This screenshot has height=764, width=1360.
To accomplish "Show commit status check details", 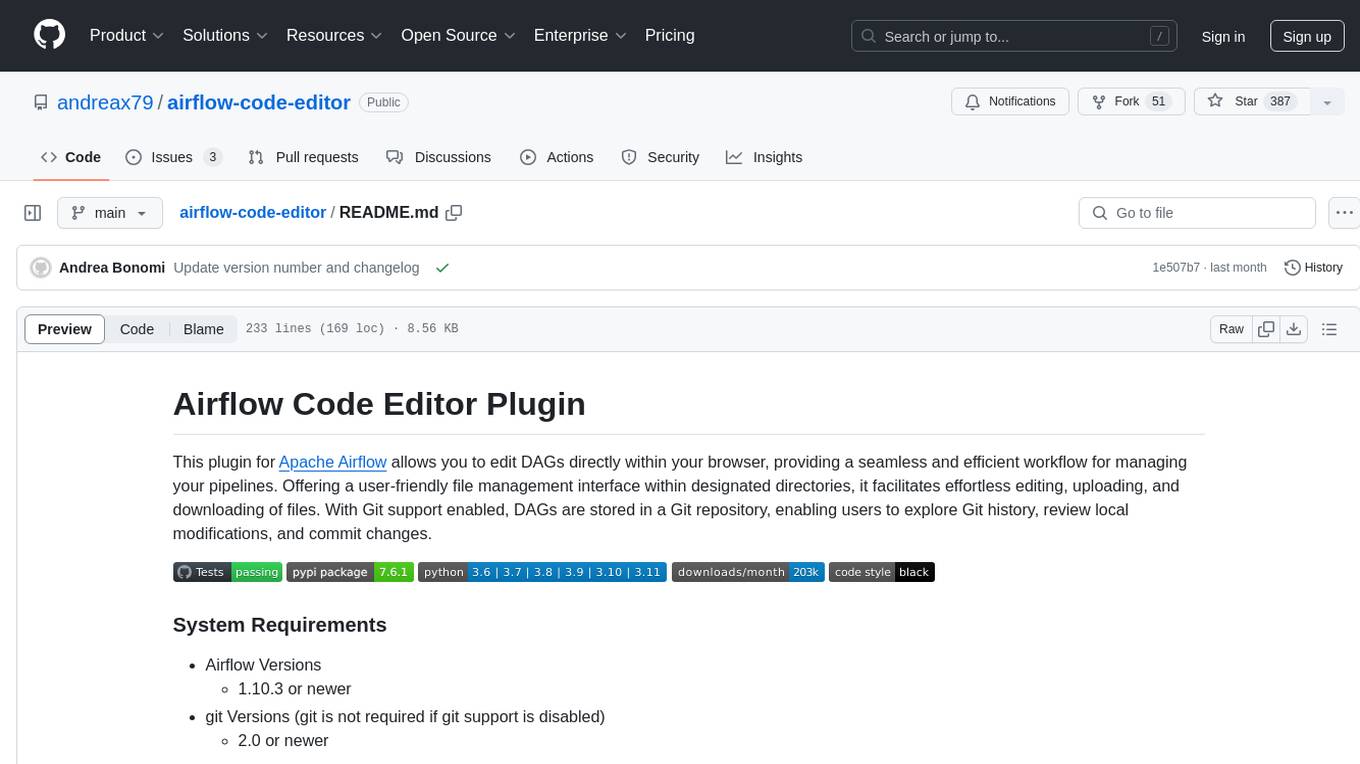I will pos(442,268).
